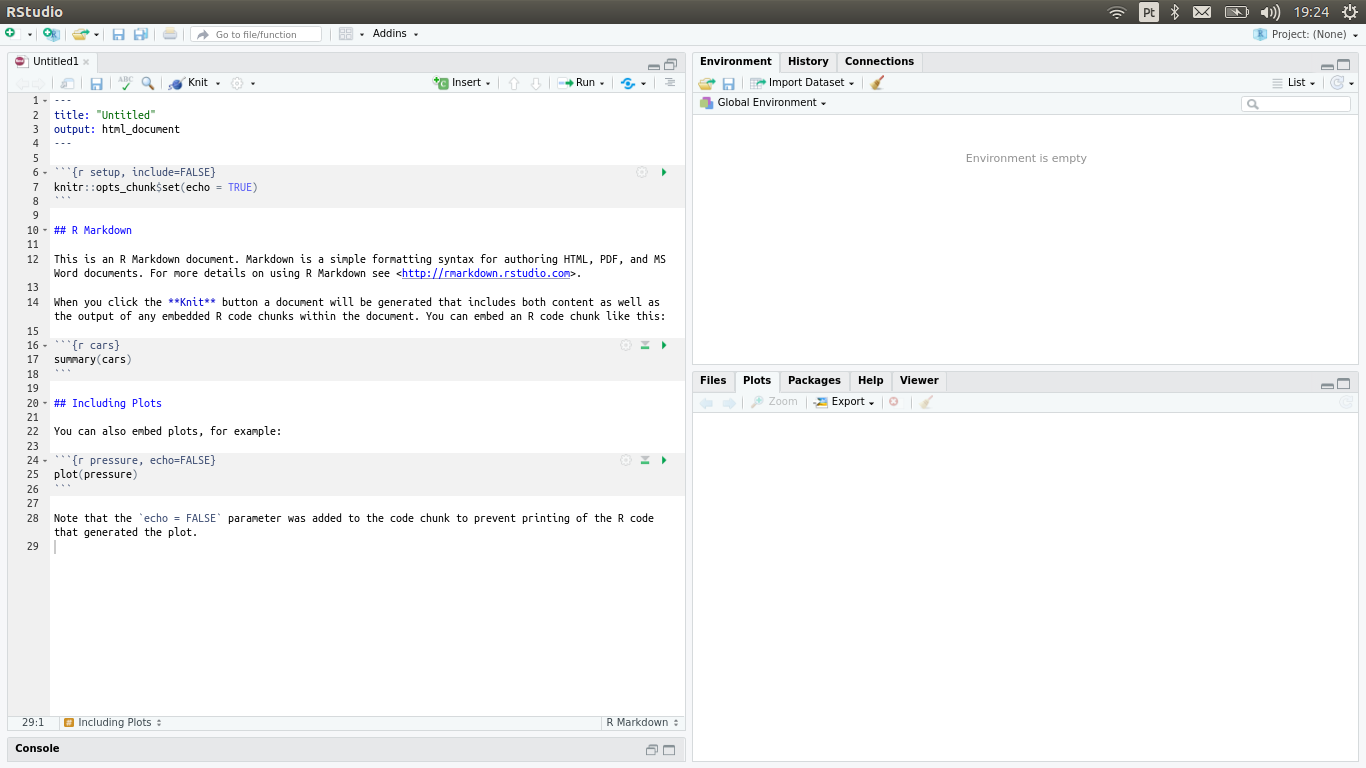The image size is (1366, 768).
Task: Switch to the Help tab
Action: point(871,381)
